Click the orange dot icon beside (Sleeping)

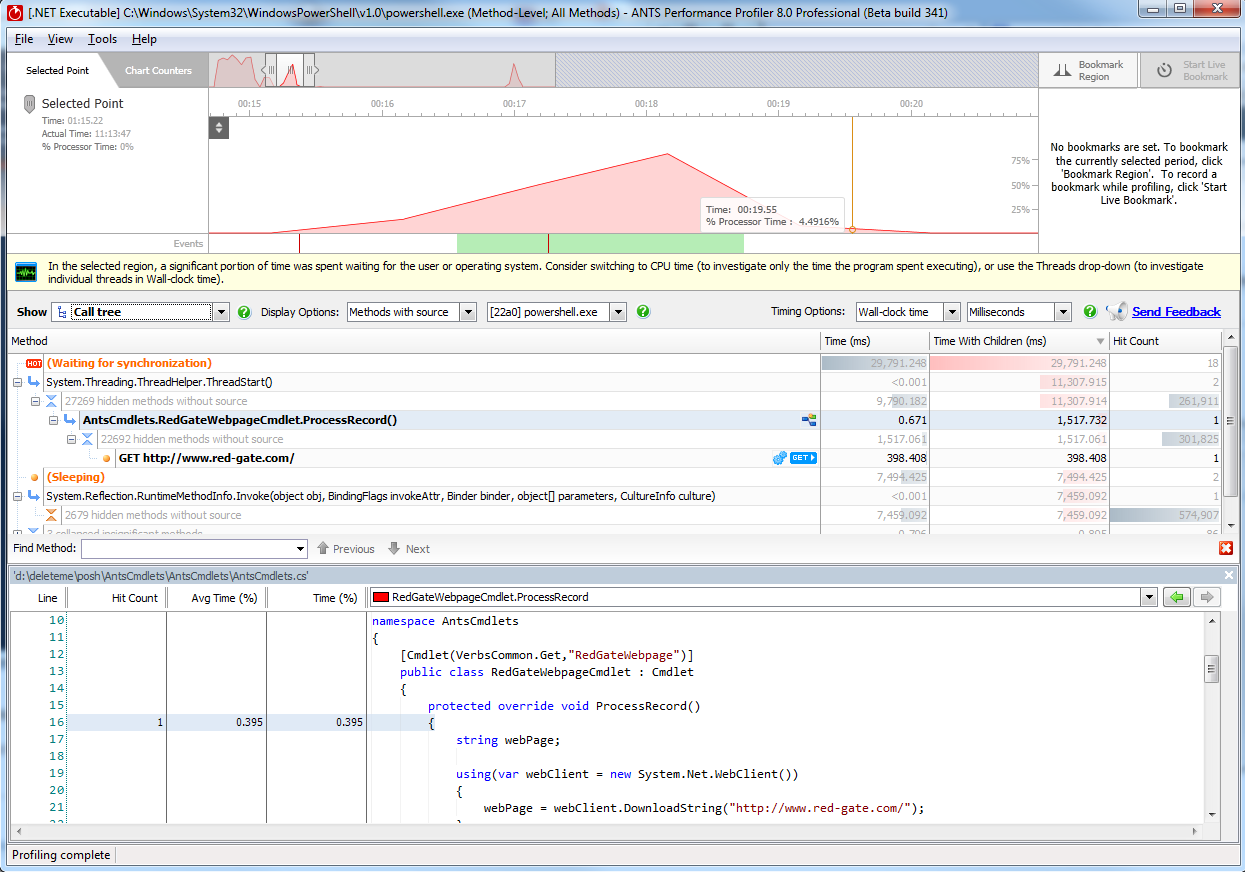[x=35, y=477]
